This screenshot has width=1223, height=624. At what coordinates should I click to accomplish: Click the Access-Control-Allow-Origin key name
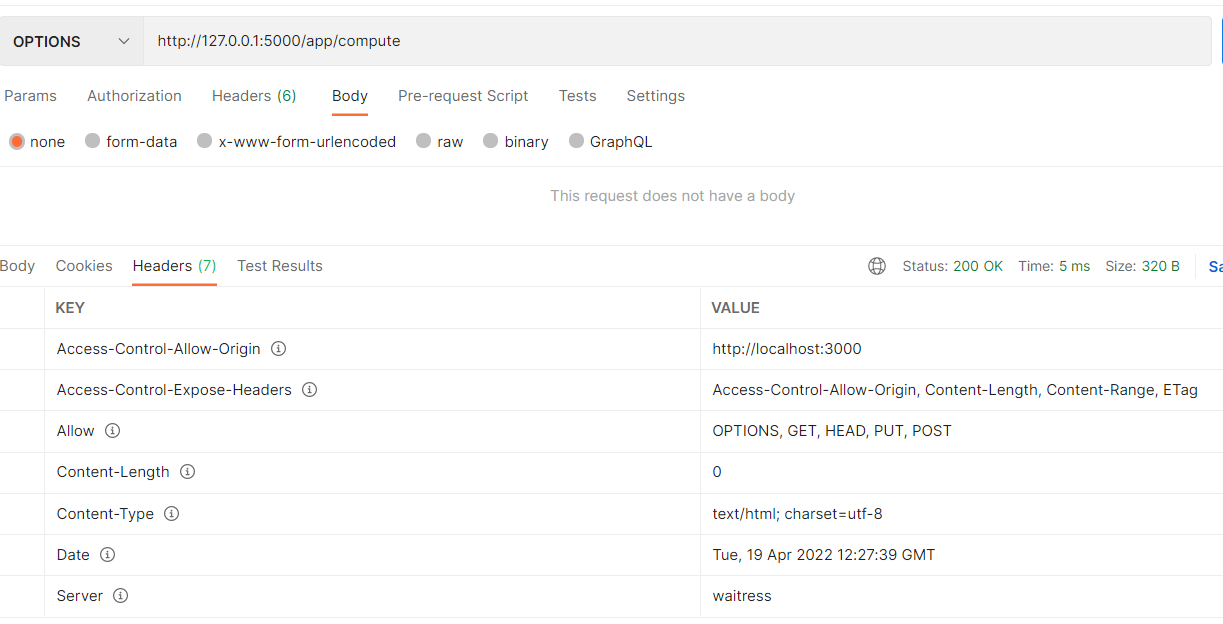click(x=159, y=349)
